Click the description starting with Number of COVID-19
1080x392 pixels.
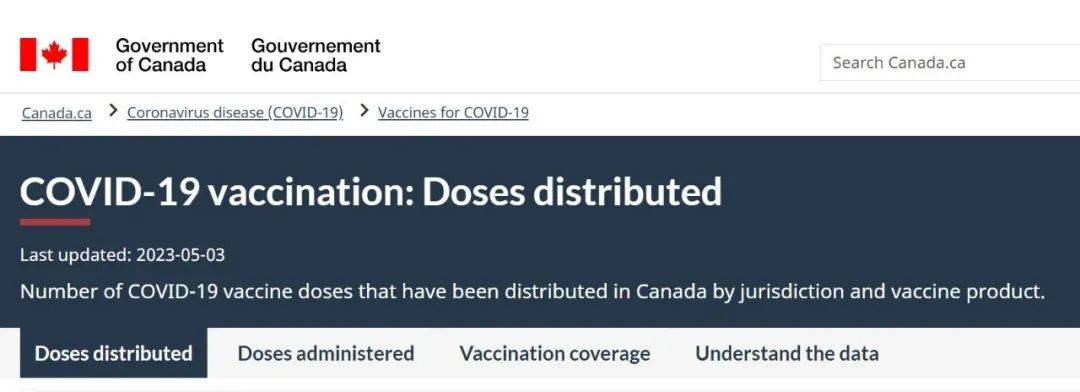coord(532,291)
